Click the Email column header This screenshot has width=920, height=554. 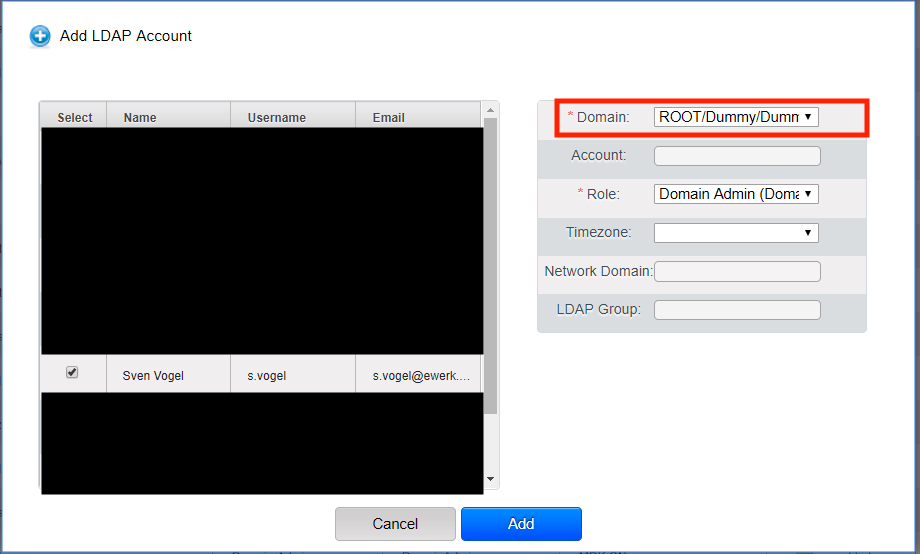pyautogui.click(x=418, y=117)
